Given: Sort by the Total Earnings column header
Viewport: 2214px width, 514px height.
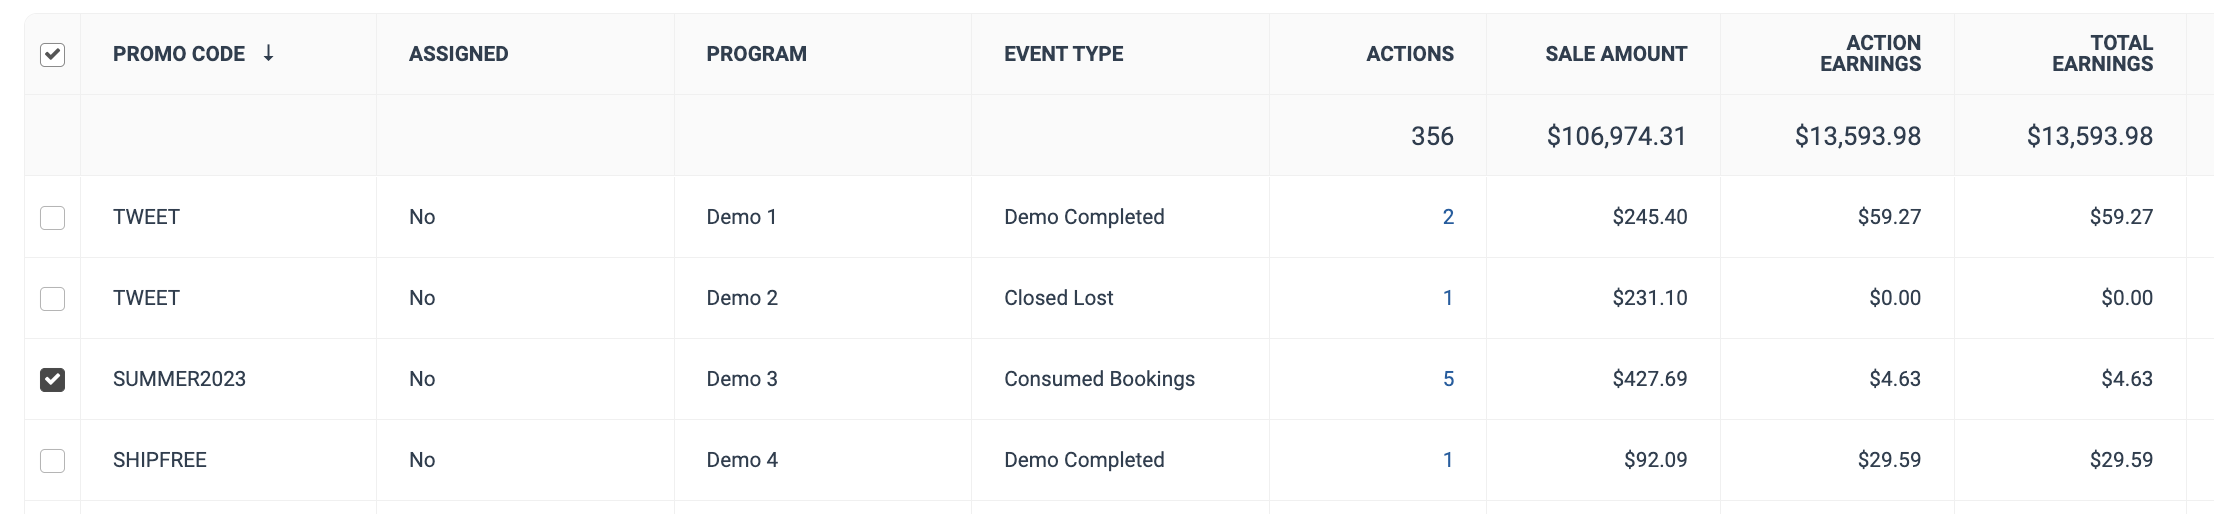Looking at the screenshot, I should [x=2102, y=54].
